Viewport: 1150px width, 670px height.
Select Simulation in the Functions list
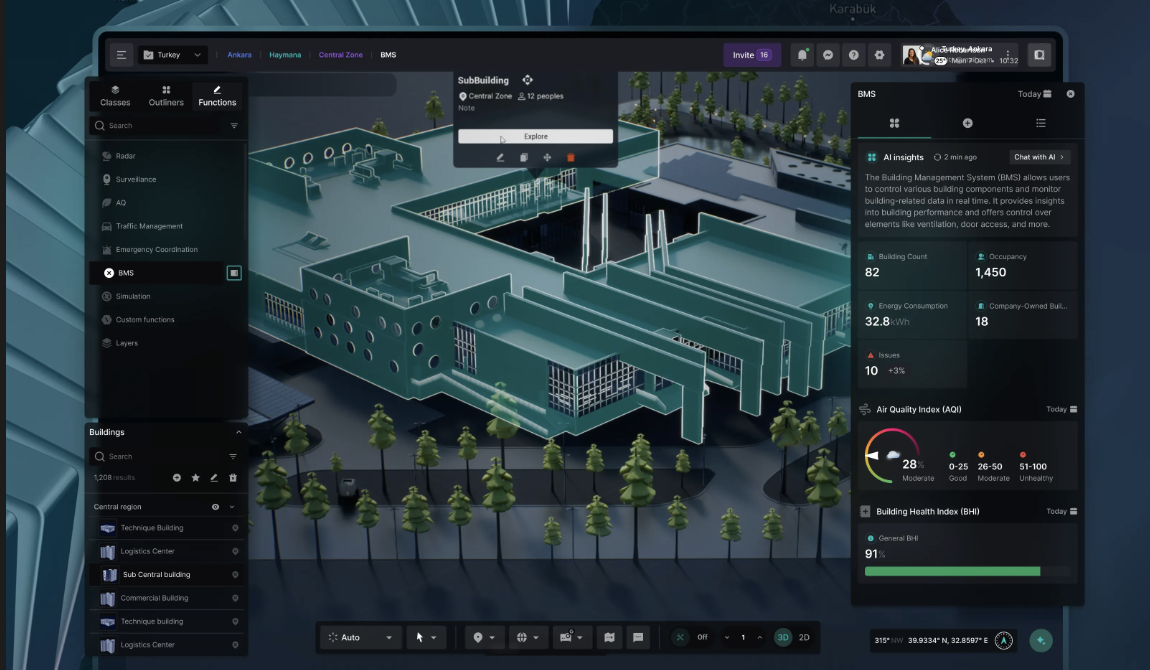[133, 296]
